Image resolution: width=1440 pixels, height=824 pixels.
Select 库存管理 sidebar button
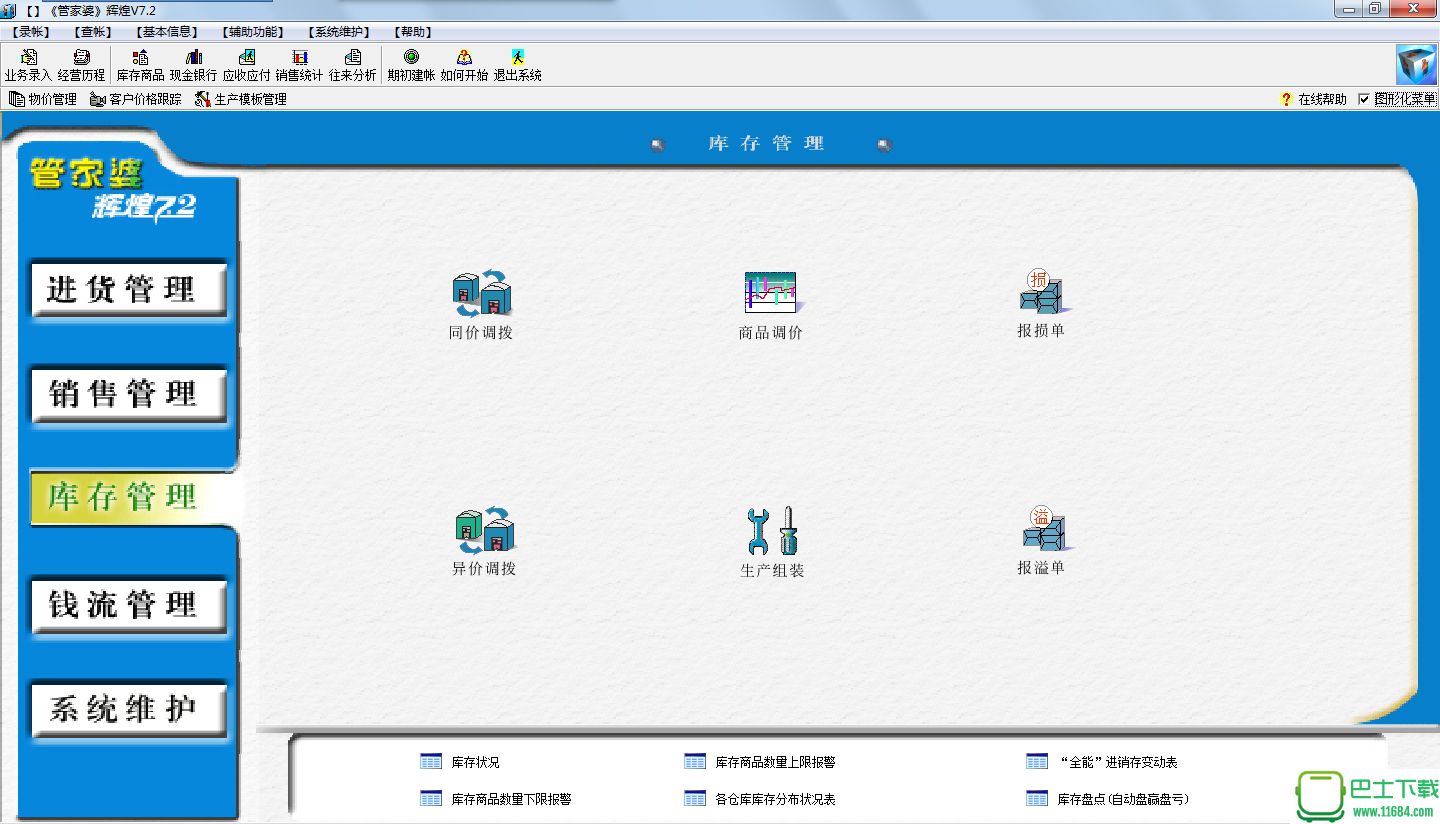[128, 497]
